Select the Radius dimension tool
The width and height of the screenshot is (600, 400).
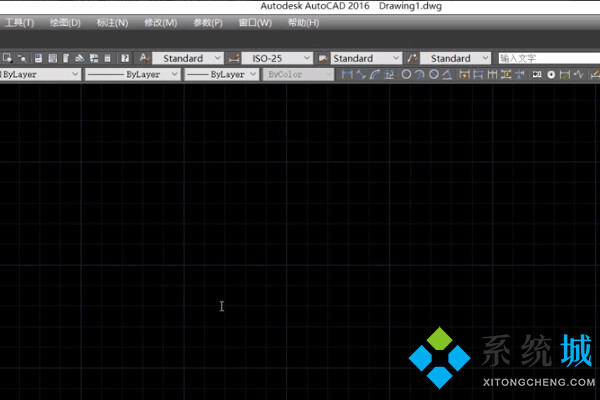click(407, 75)
